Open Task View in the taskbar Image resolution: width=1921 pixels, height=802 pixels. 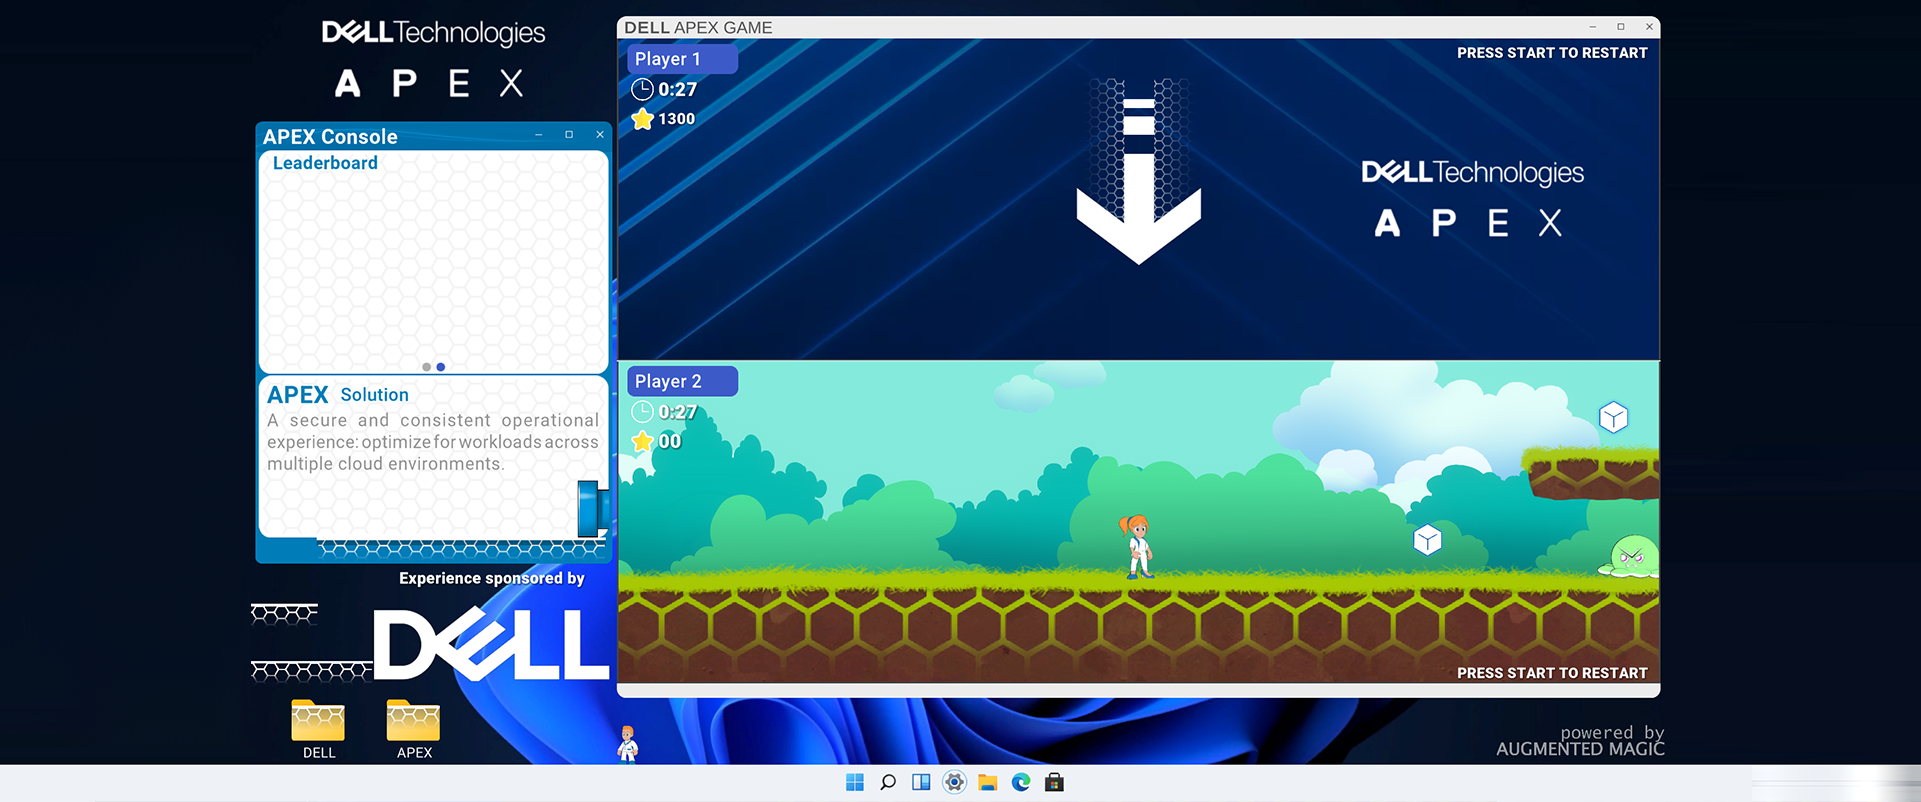coord(921,782)
